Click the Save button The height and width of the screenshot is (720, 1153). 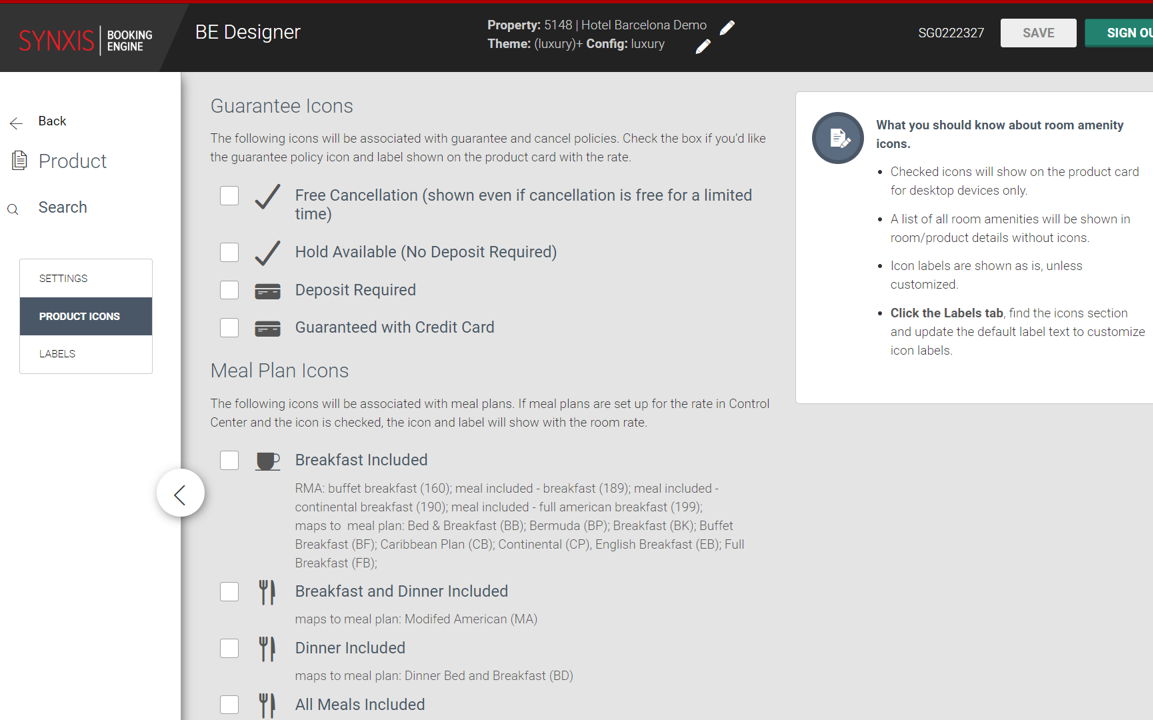[1038, 33]
